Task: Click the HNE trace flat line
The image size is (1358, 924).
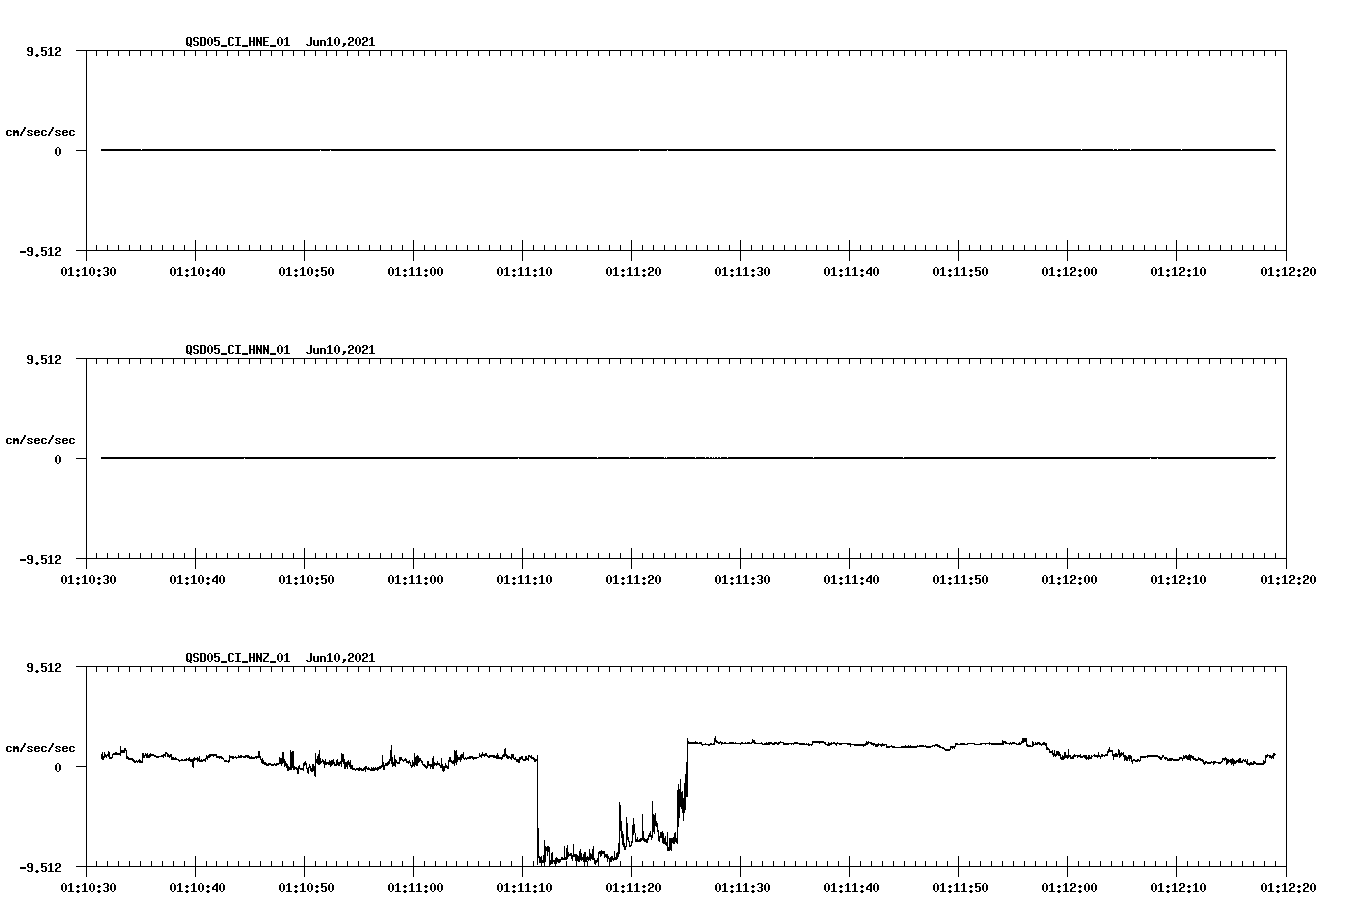Action: [688, 150]
